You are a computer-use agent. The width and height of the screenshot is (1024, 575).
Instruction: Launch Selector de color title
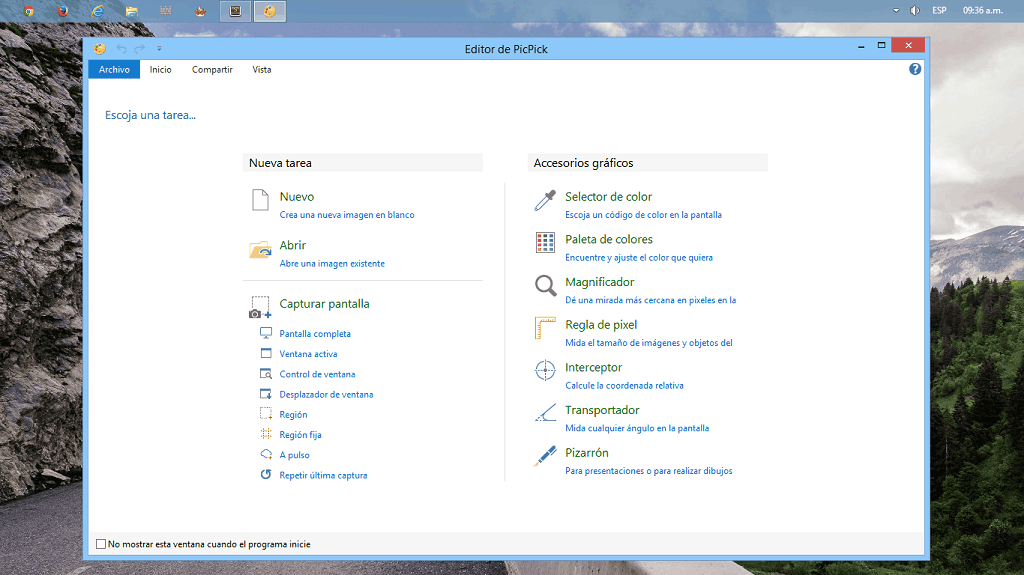[609, 197]
